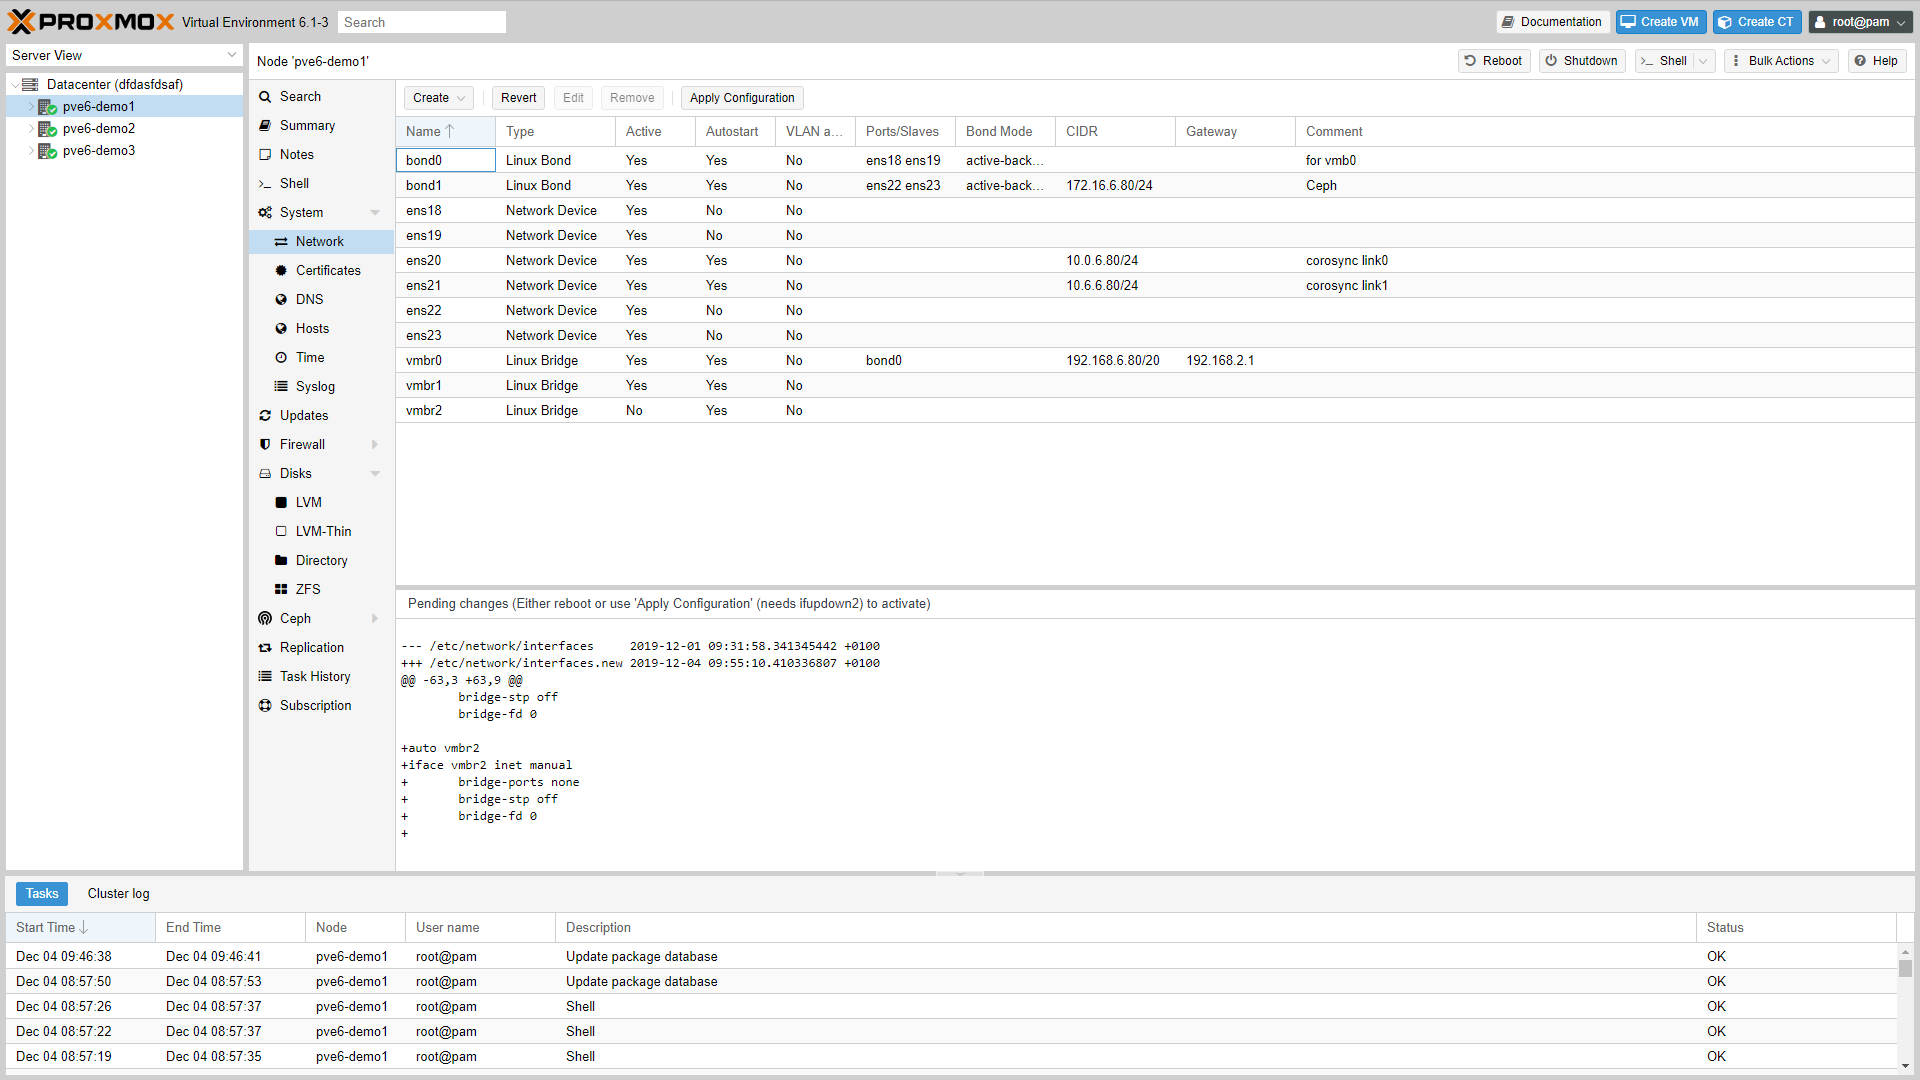1920x1080 pixels.
Task: Click the Time clock icon
Action: point(281,358)
